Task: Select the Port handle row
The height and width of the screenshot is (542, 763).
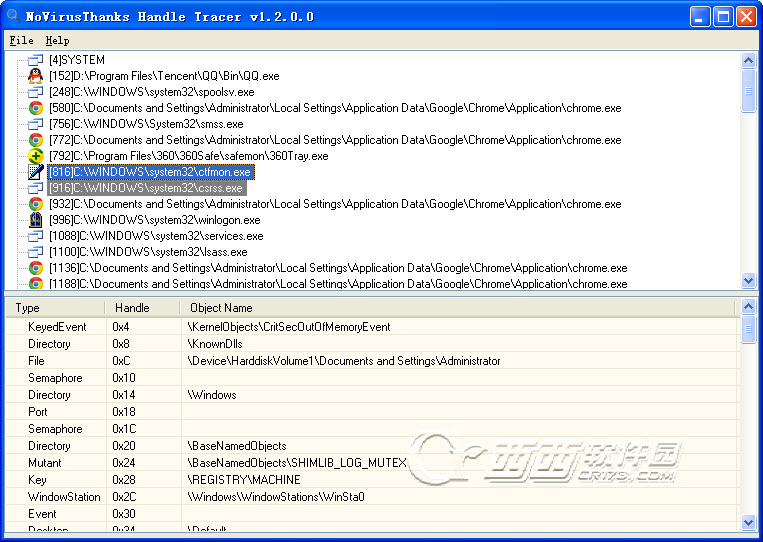Action: point(372,412)
